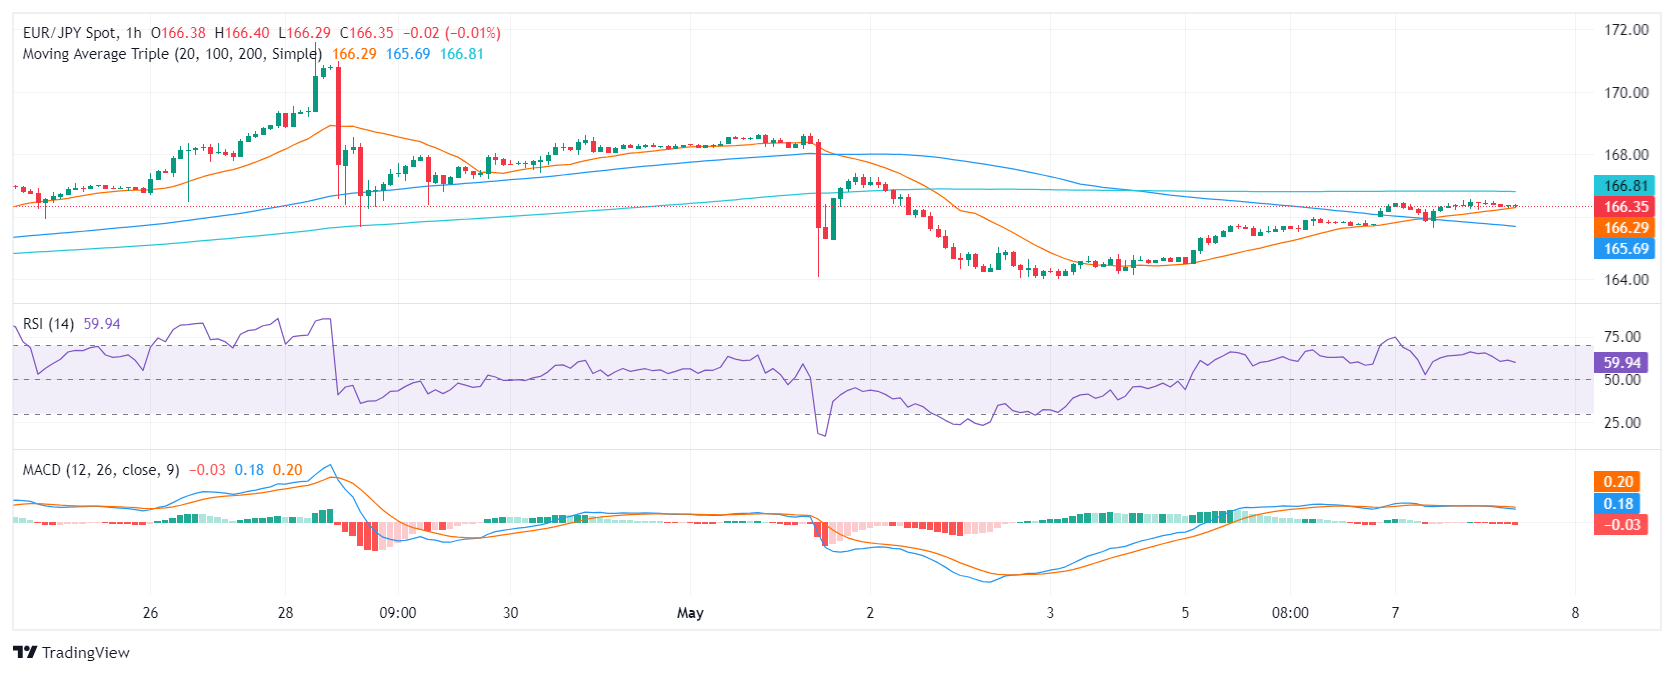Screen dimensions: 1674x674
Task: Click the EUR/JPY Spot symbol title
Action: (69, 33)
